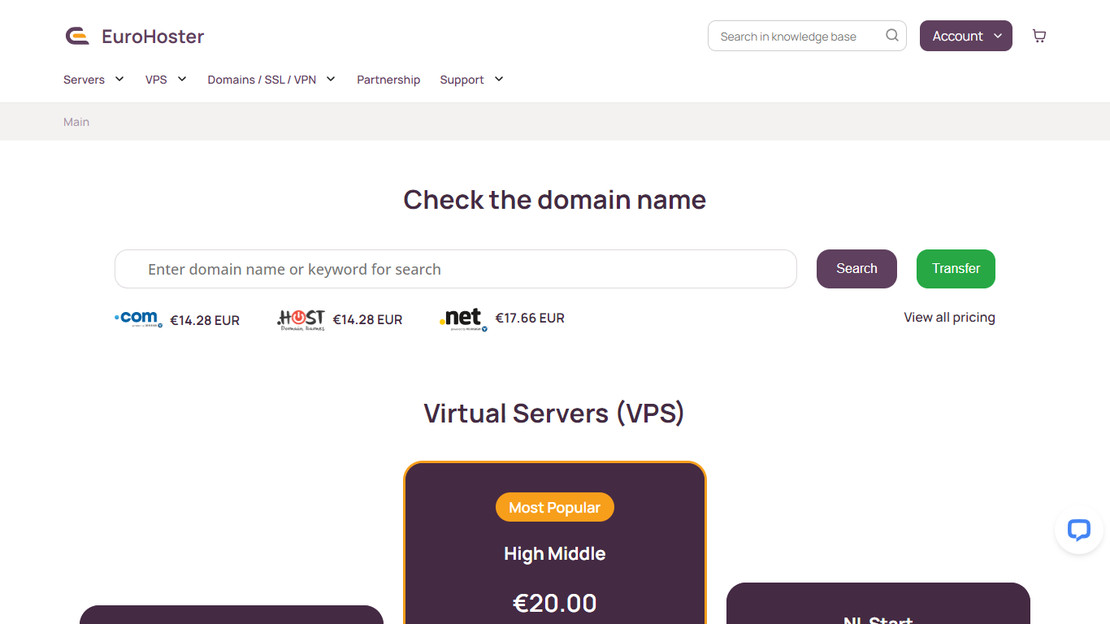Open the Support navigation item

click(462, 79)
